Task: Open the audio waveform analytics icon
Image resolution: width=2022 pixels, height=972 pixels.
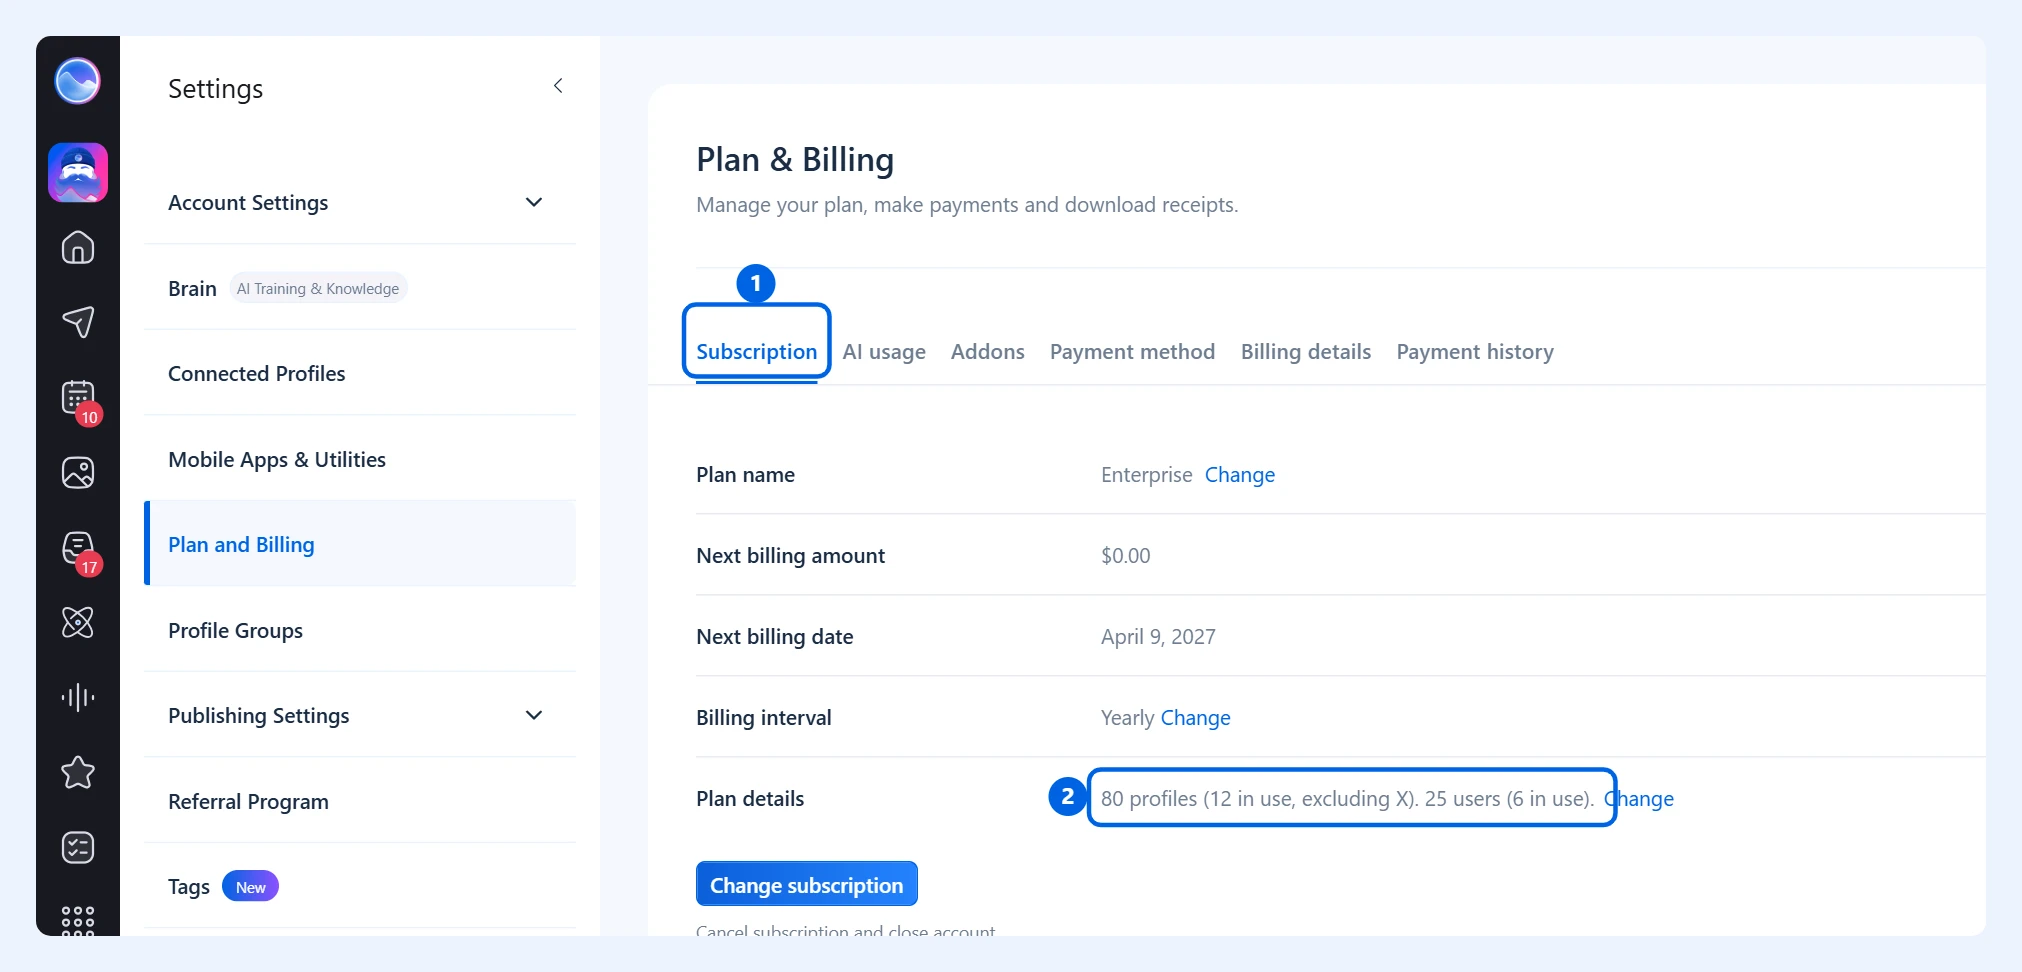Action: pos(78,697)
